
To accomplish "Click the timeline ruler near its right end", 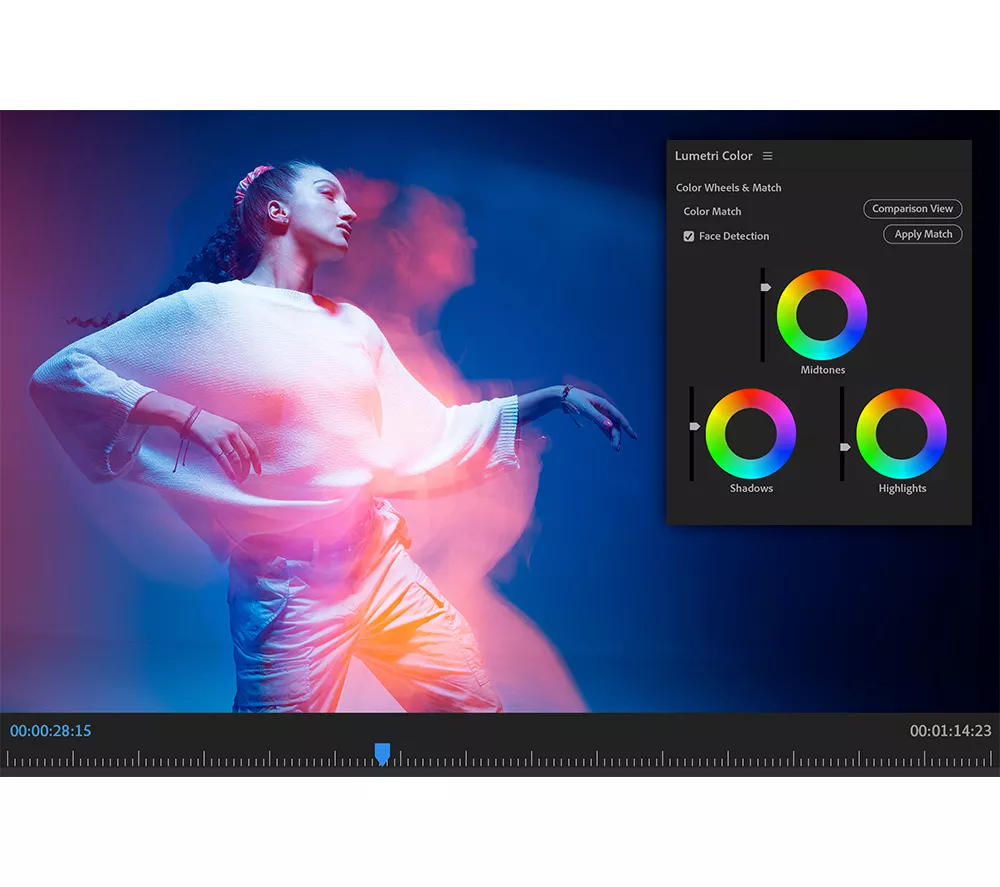I will (x=960, y=762).
